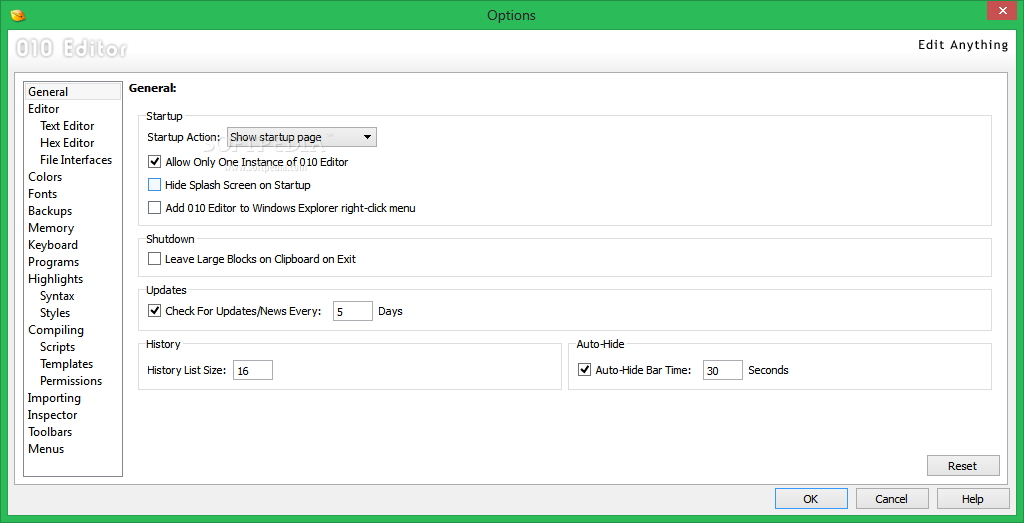This screenshot has width=1024, height=523.
Task: Confirm with the OK button
Action: click(x=810, y=499)
